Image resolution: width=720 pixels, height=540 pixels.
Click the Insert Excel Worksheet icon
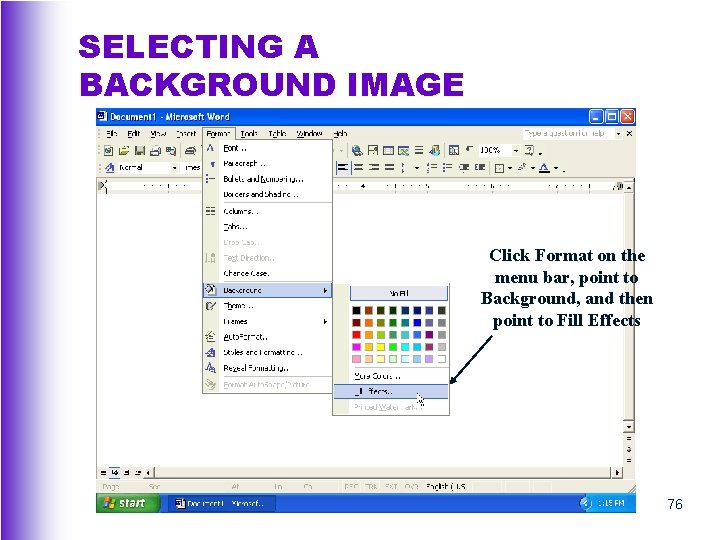click(x=403, y=150)
